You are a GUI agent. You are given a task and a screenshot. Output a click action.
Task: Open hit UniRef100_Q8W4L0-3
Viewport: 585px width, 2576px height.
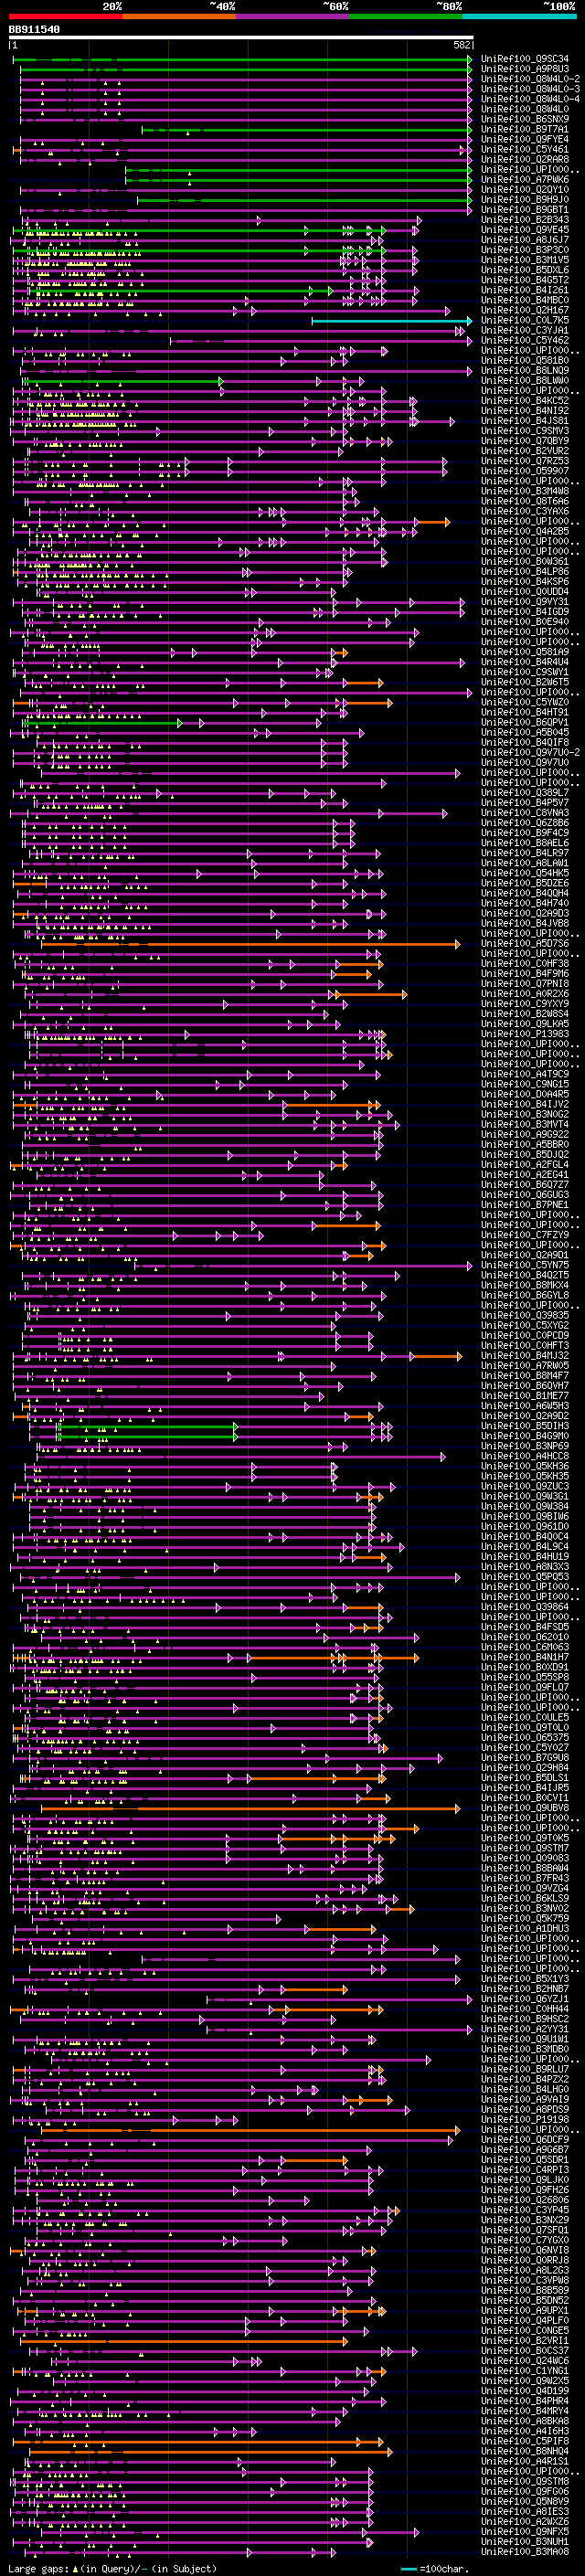point(530,89)
